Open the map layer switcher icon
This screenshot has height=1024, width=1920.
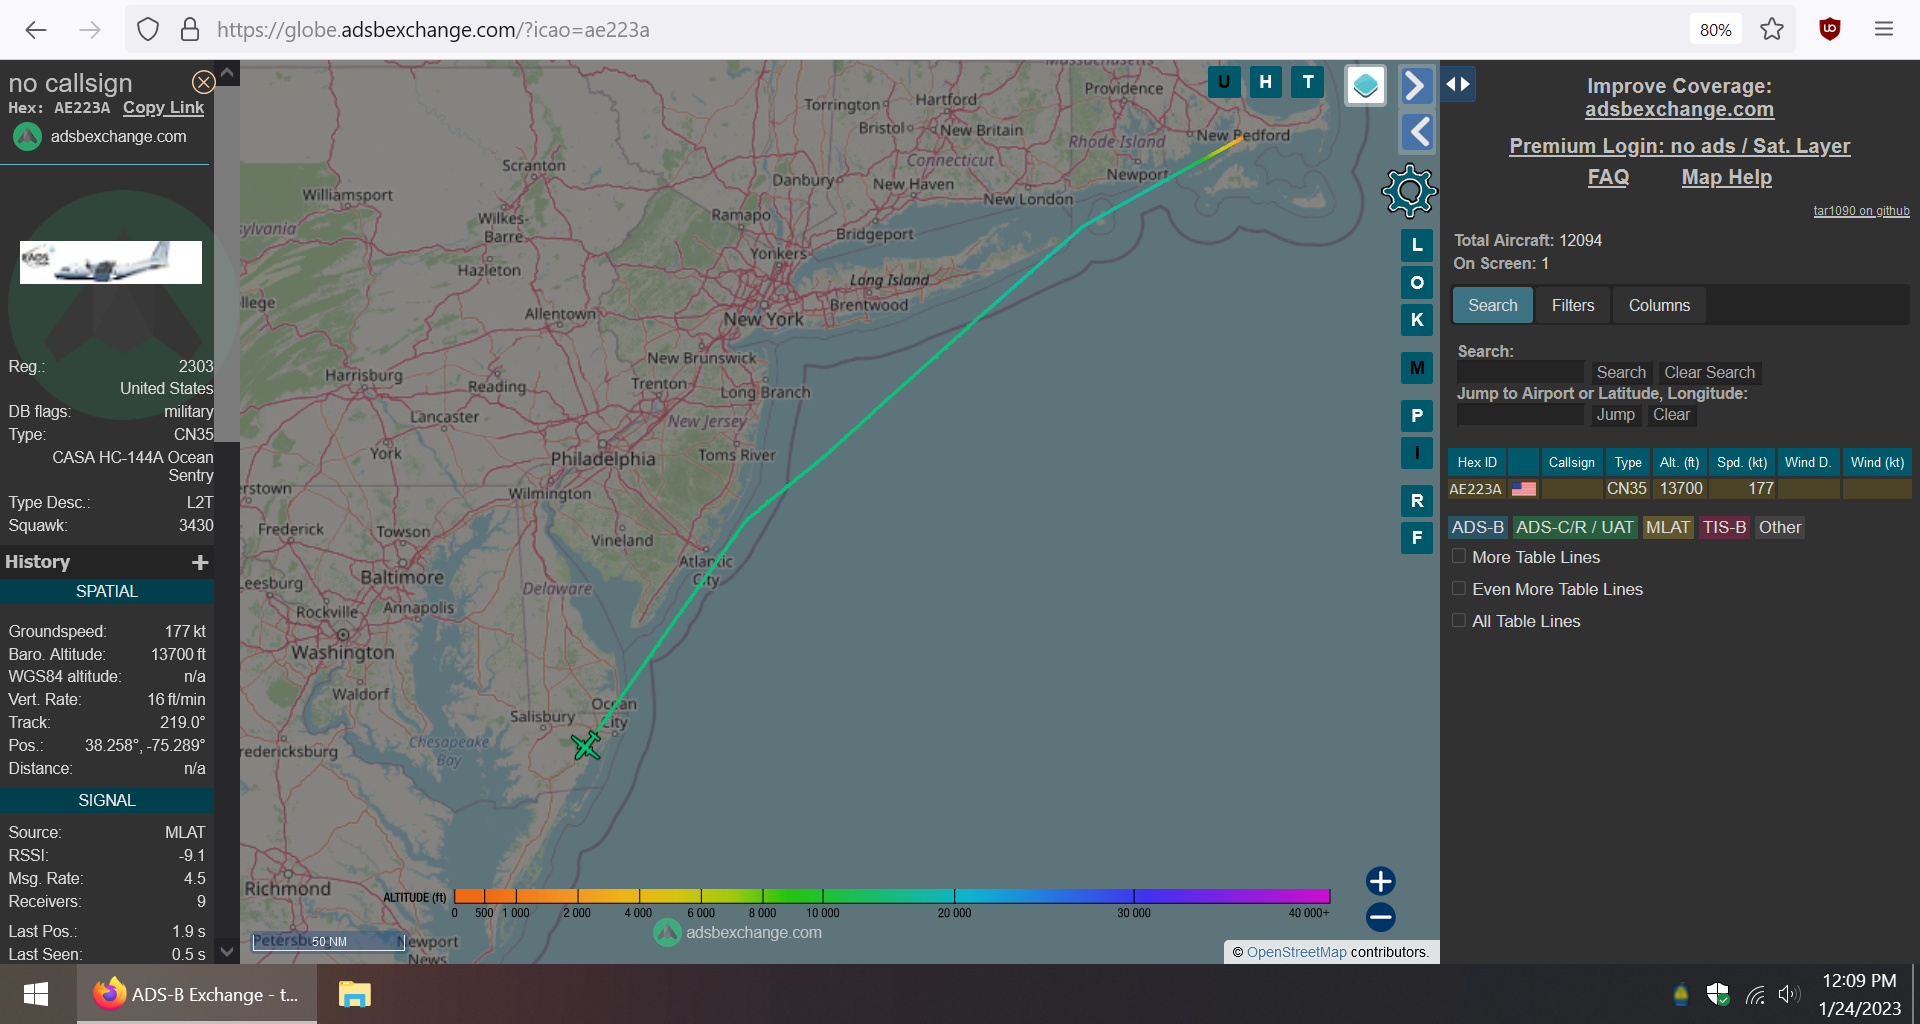click(1366, 86)
